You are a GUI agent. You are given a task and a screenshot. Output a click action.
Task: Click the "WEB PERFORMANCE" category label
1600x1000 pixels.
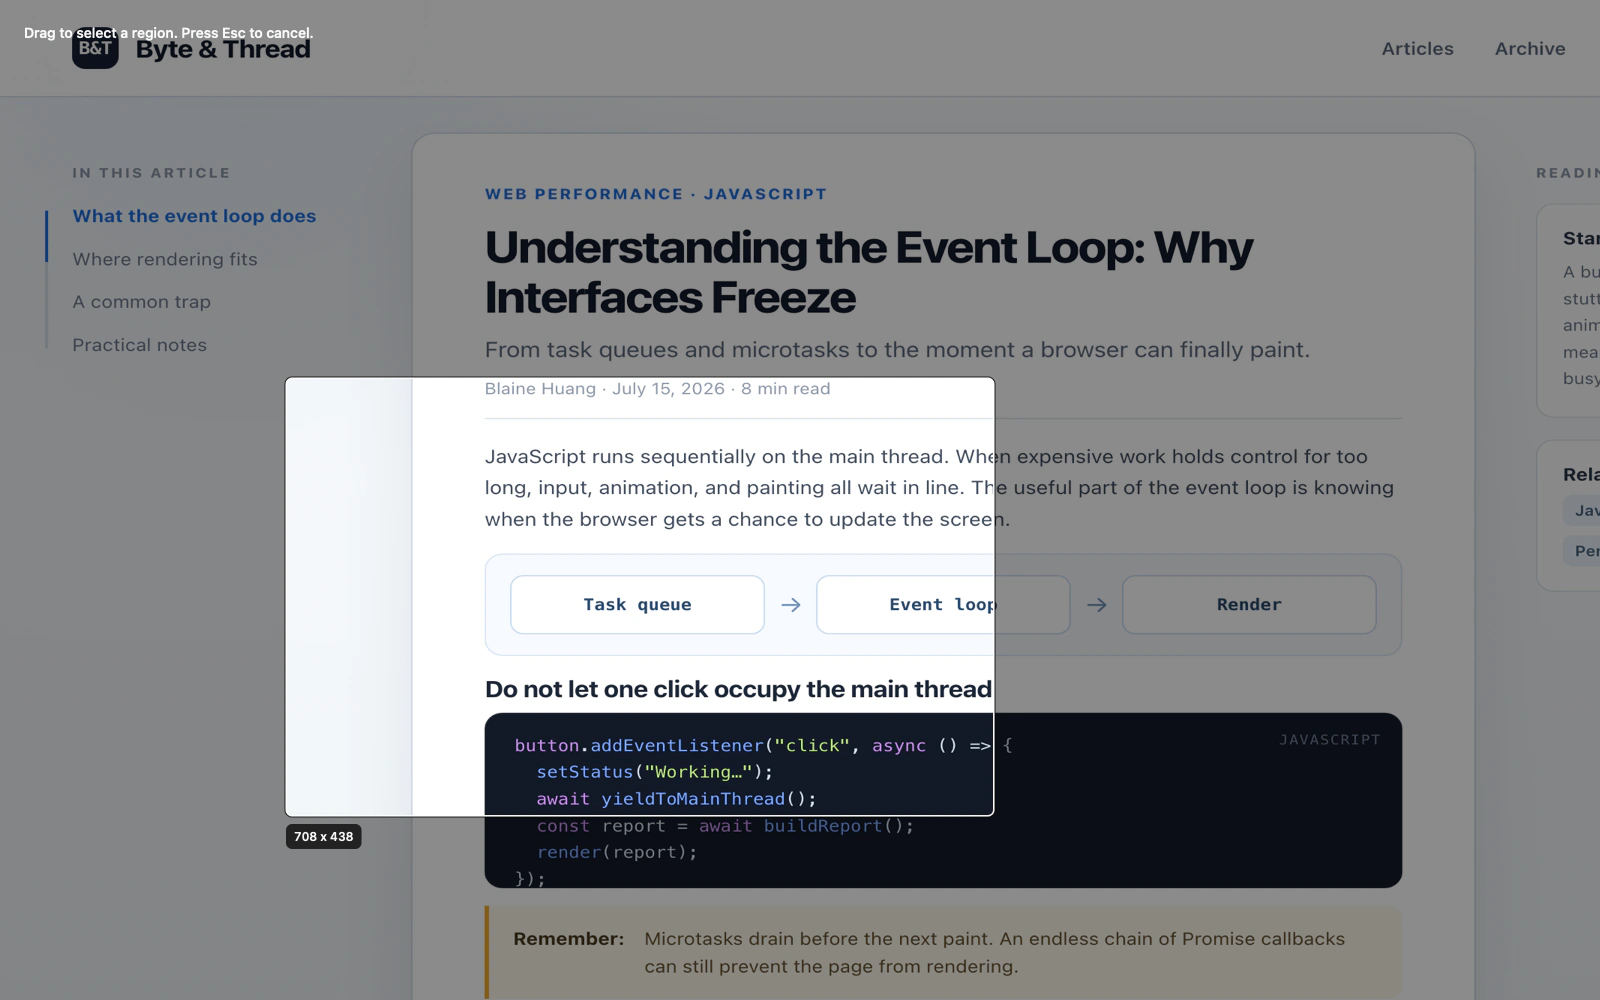coord(584,194)
